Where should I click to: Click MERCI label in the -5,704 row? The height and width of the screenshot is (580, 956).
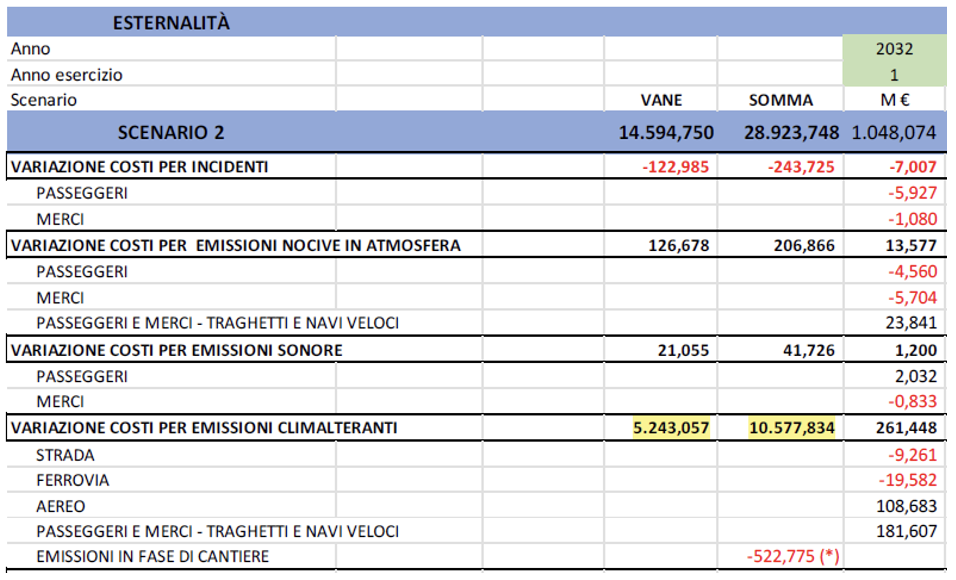[x=60, y=298]
